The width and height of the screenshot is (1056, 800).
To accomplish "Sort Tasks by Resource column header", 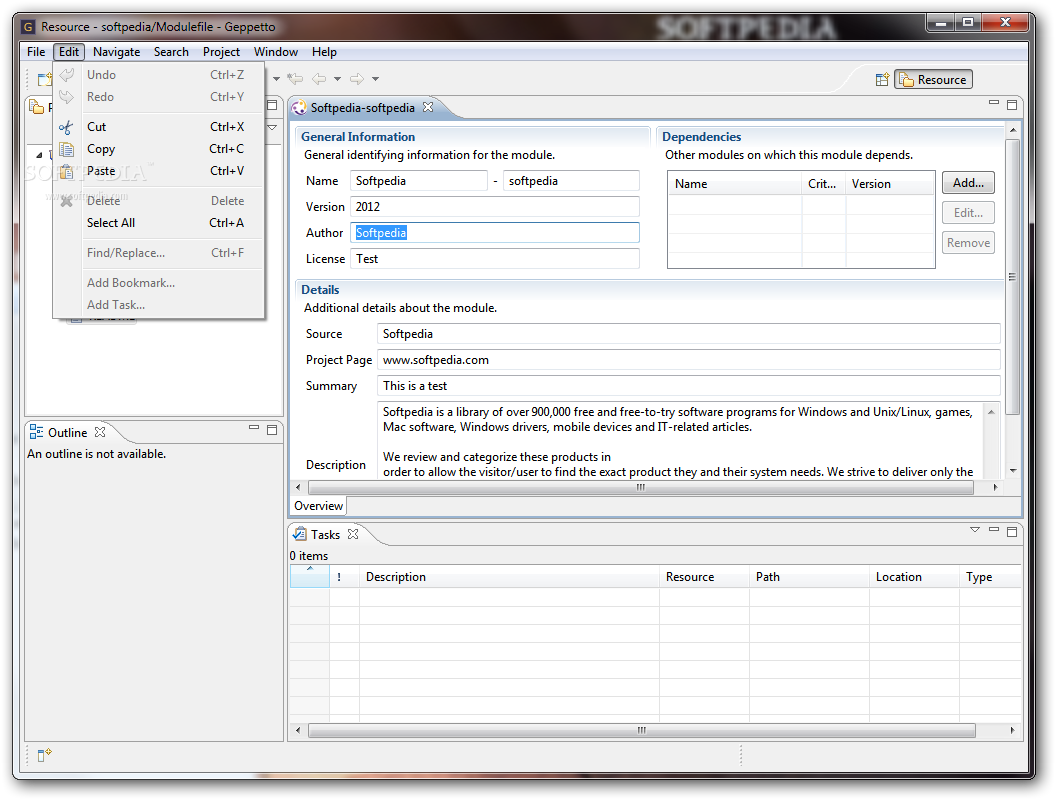I will [704, 577].
